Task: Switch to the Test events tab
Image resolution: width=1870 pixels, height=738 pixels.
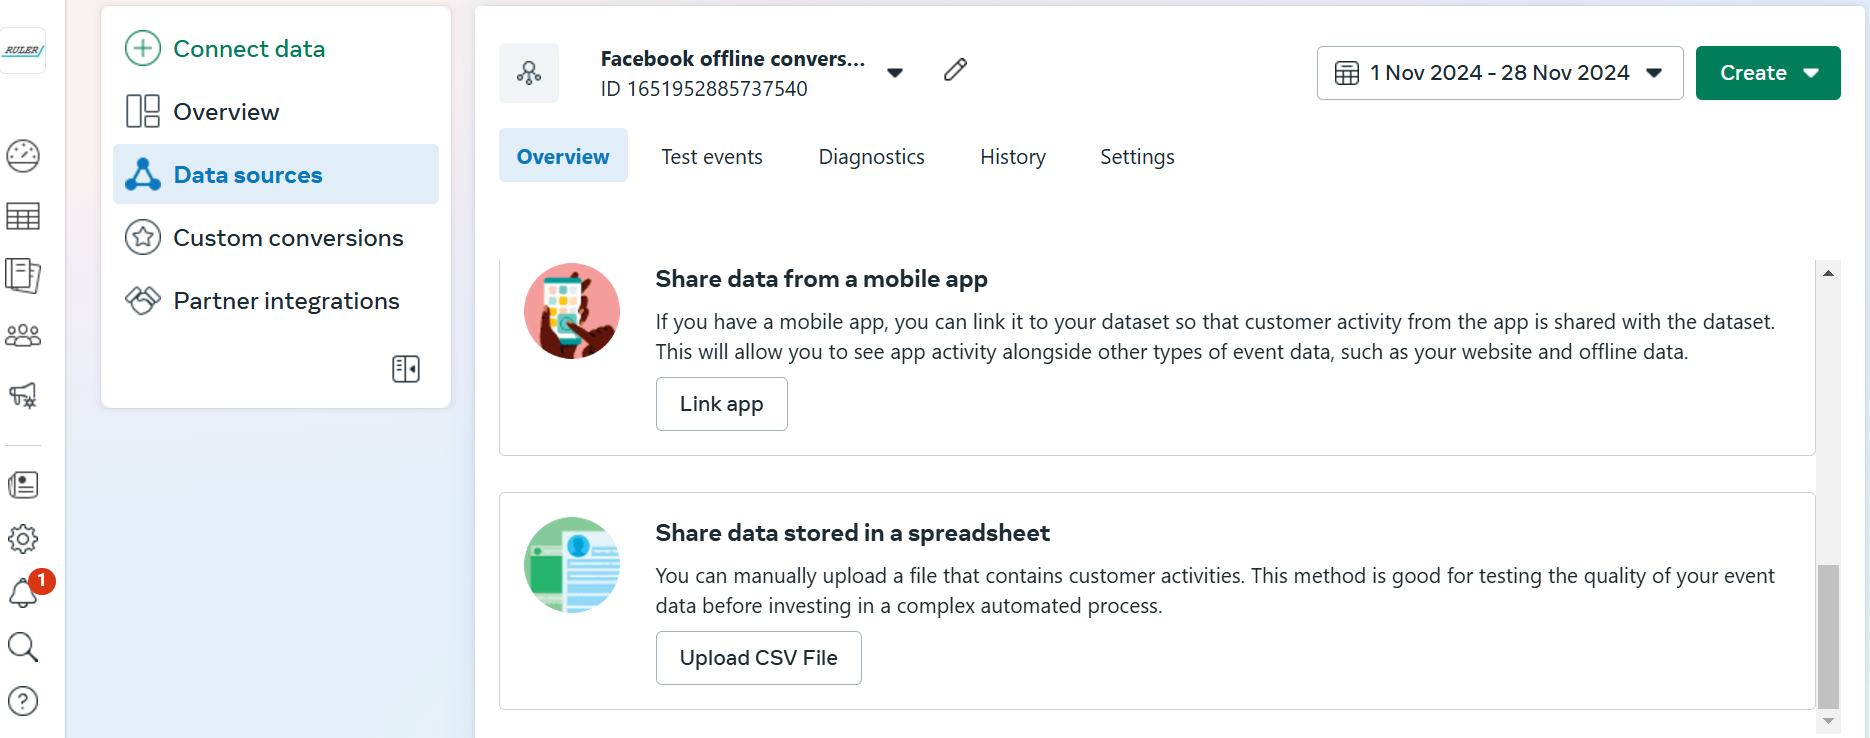Action: (712, 156)
